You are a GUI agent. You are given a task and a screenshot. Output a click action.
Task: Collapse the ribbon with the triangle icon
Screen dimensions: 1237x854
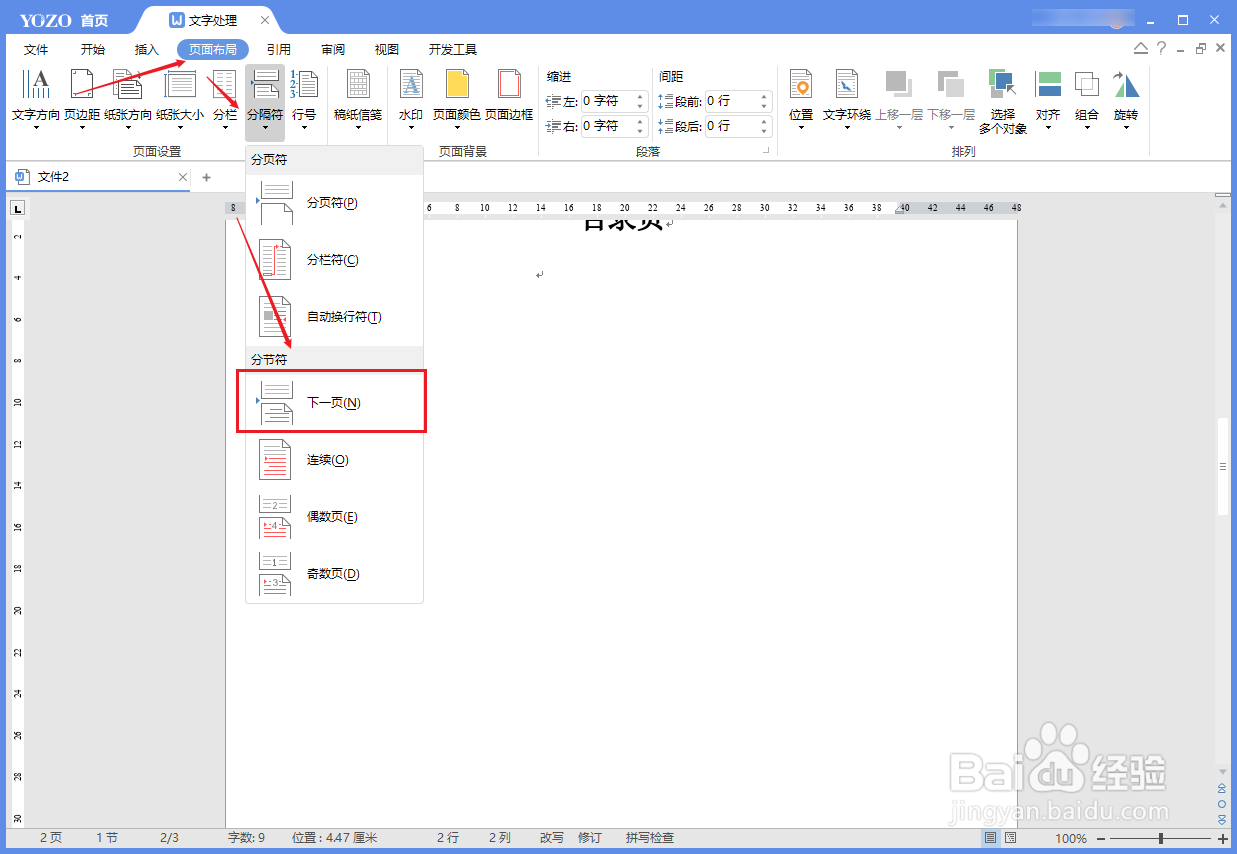pos(1141,48)
